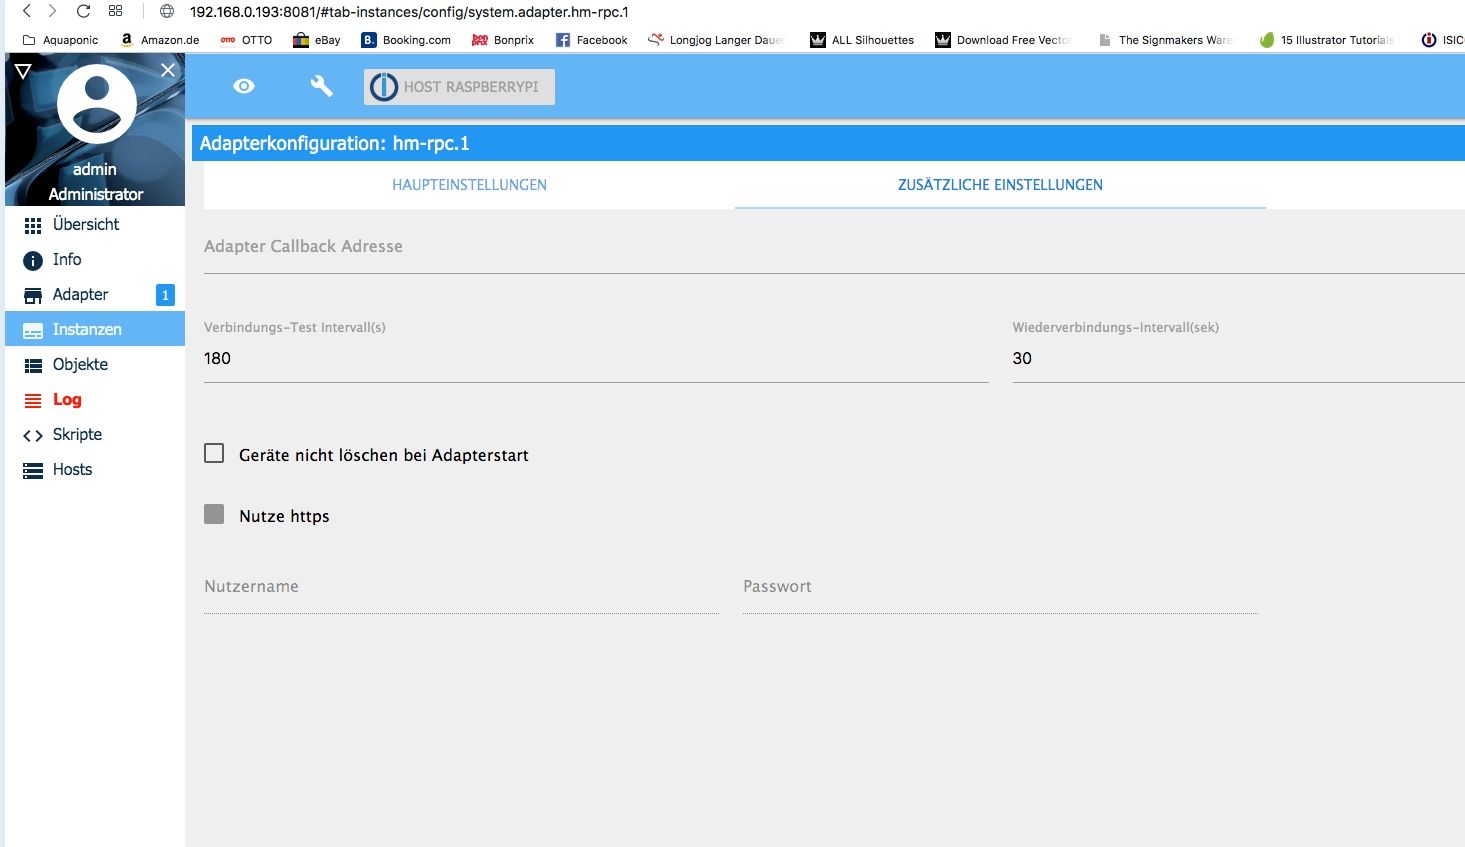Click the browser back arrow
The width and height of the screenshot is (1465, 847).
coord(26,11)
